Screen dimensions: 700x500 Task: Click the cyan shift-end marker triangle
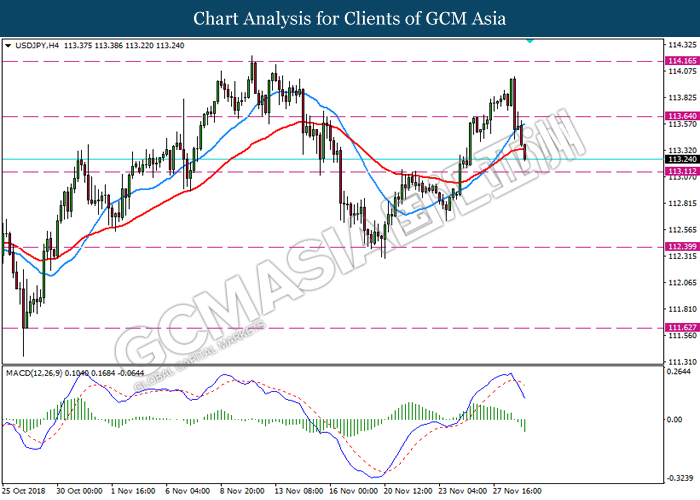(x=529, y=41)
